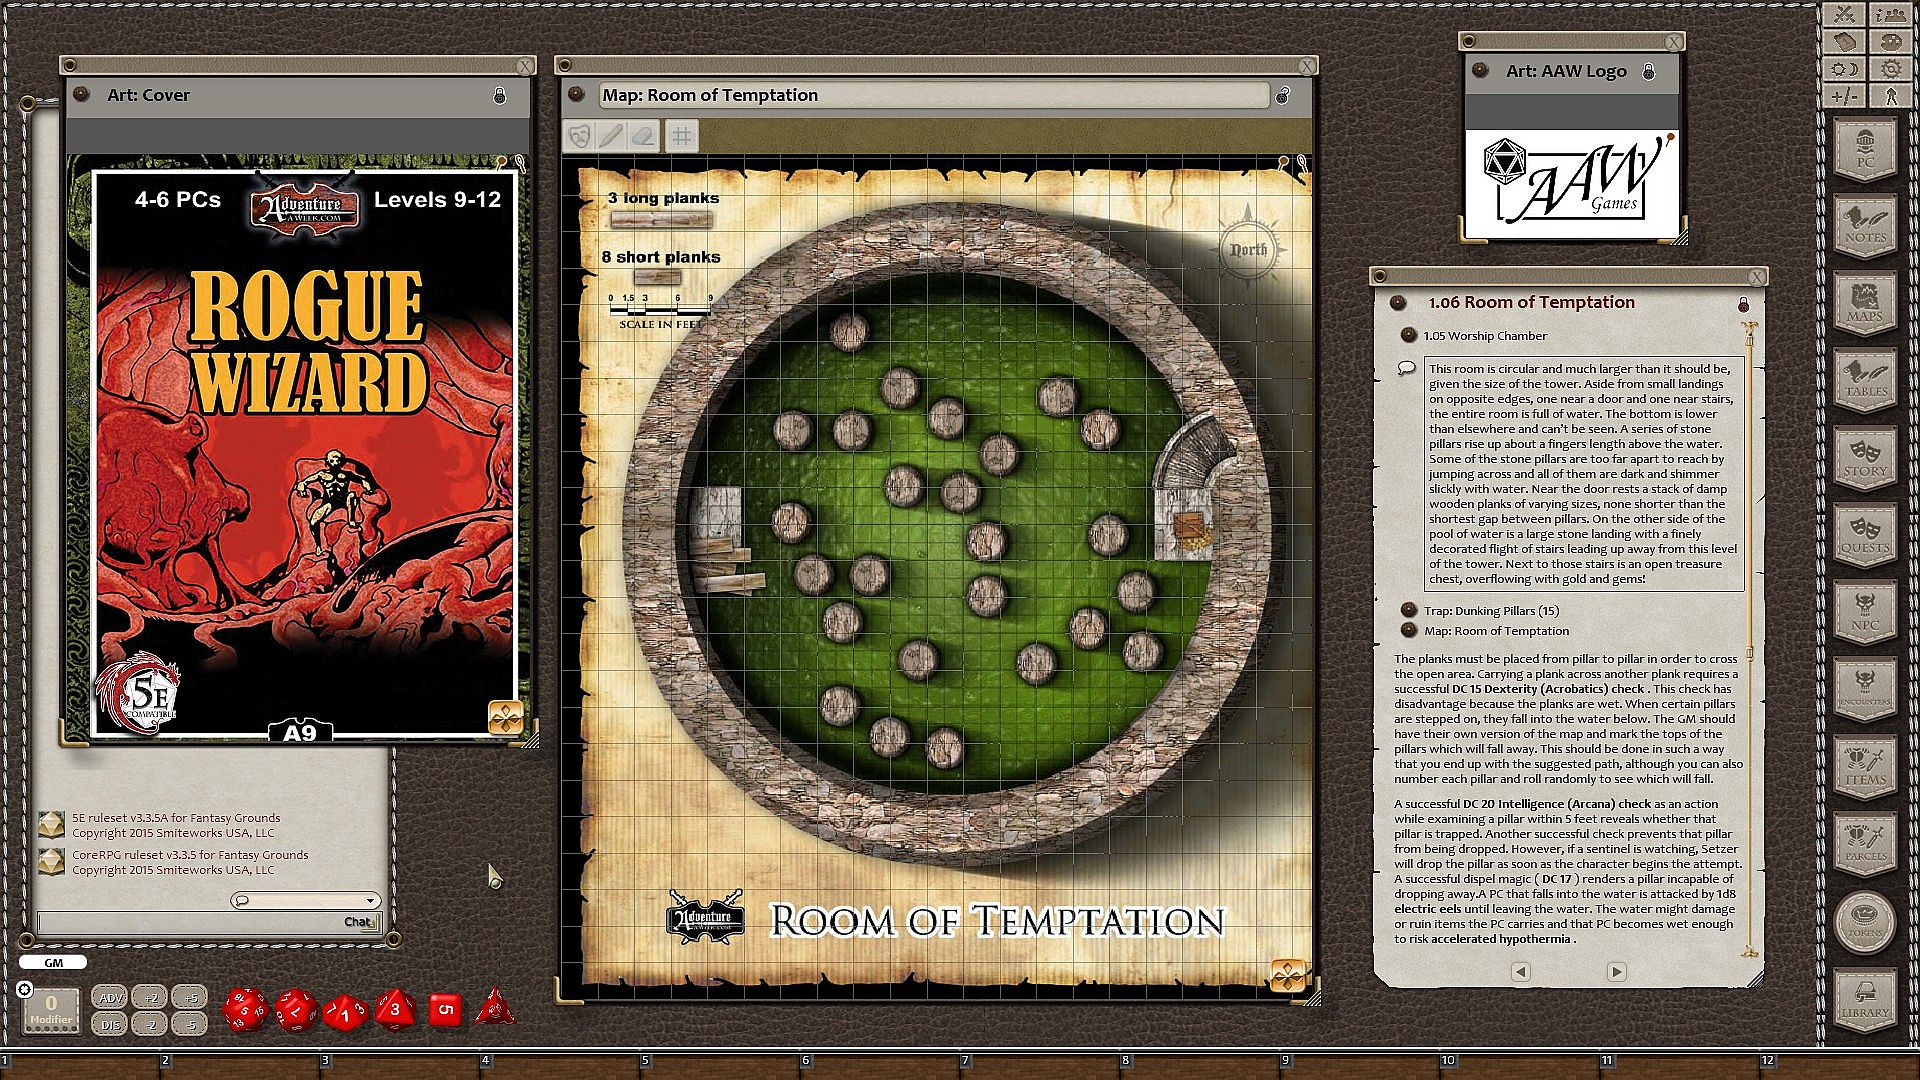
Task: Open the Maps sidebar panel
Action: coord(1864,303)
